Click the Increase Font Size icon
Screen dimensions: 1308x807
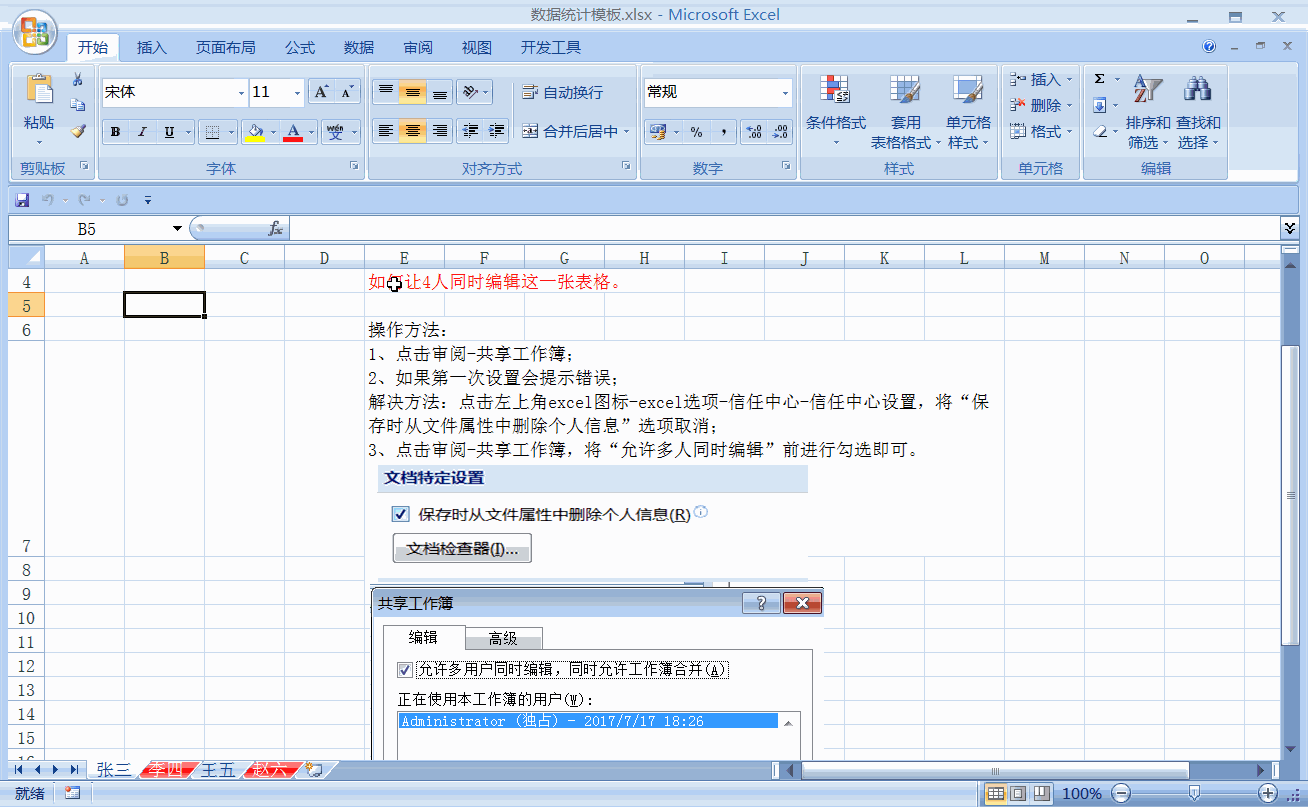pyautogui.click(x=321, y=92)
